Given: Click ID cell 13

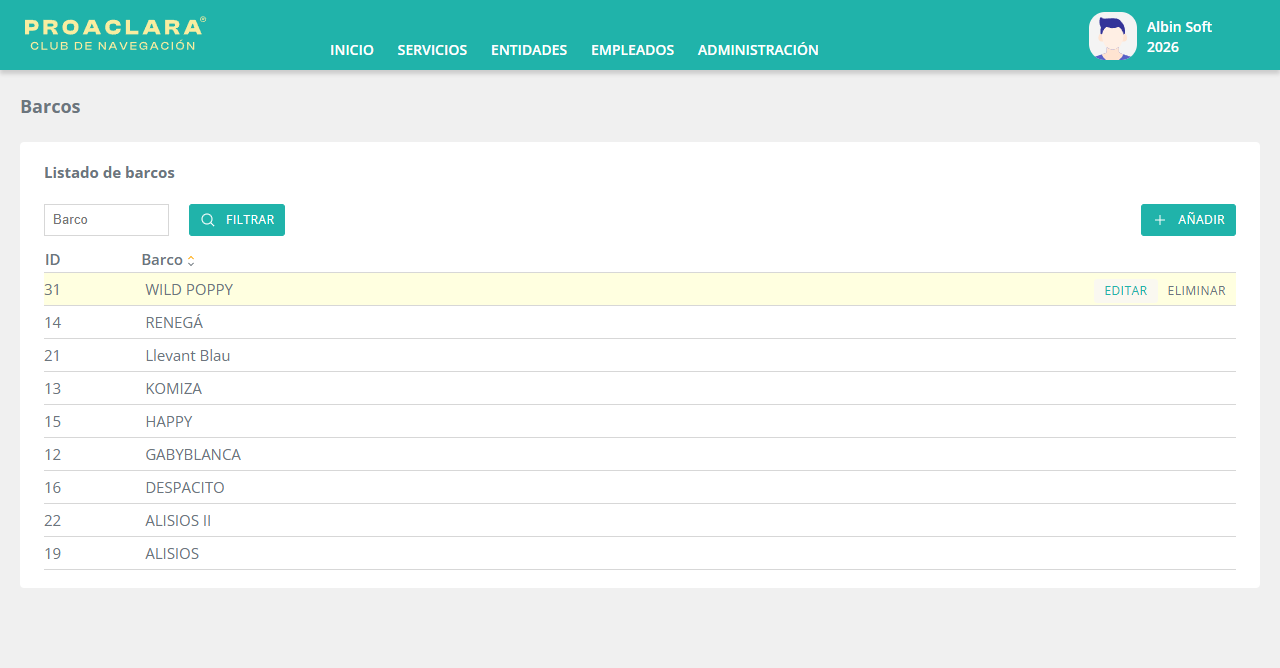Looking at the screenshot, I should tap(53, 389).
